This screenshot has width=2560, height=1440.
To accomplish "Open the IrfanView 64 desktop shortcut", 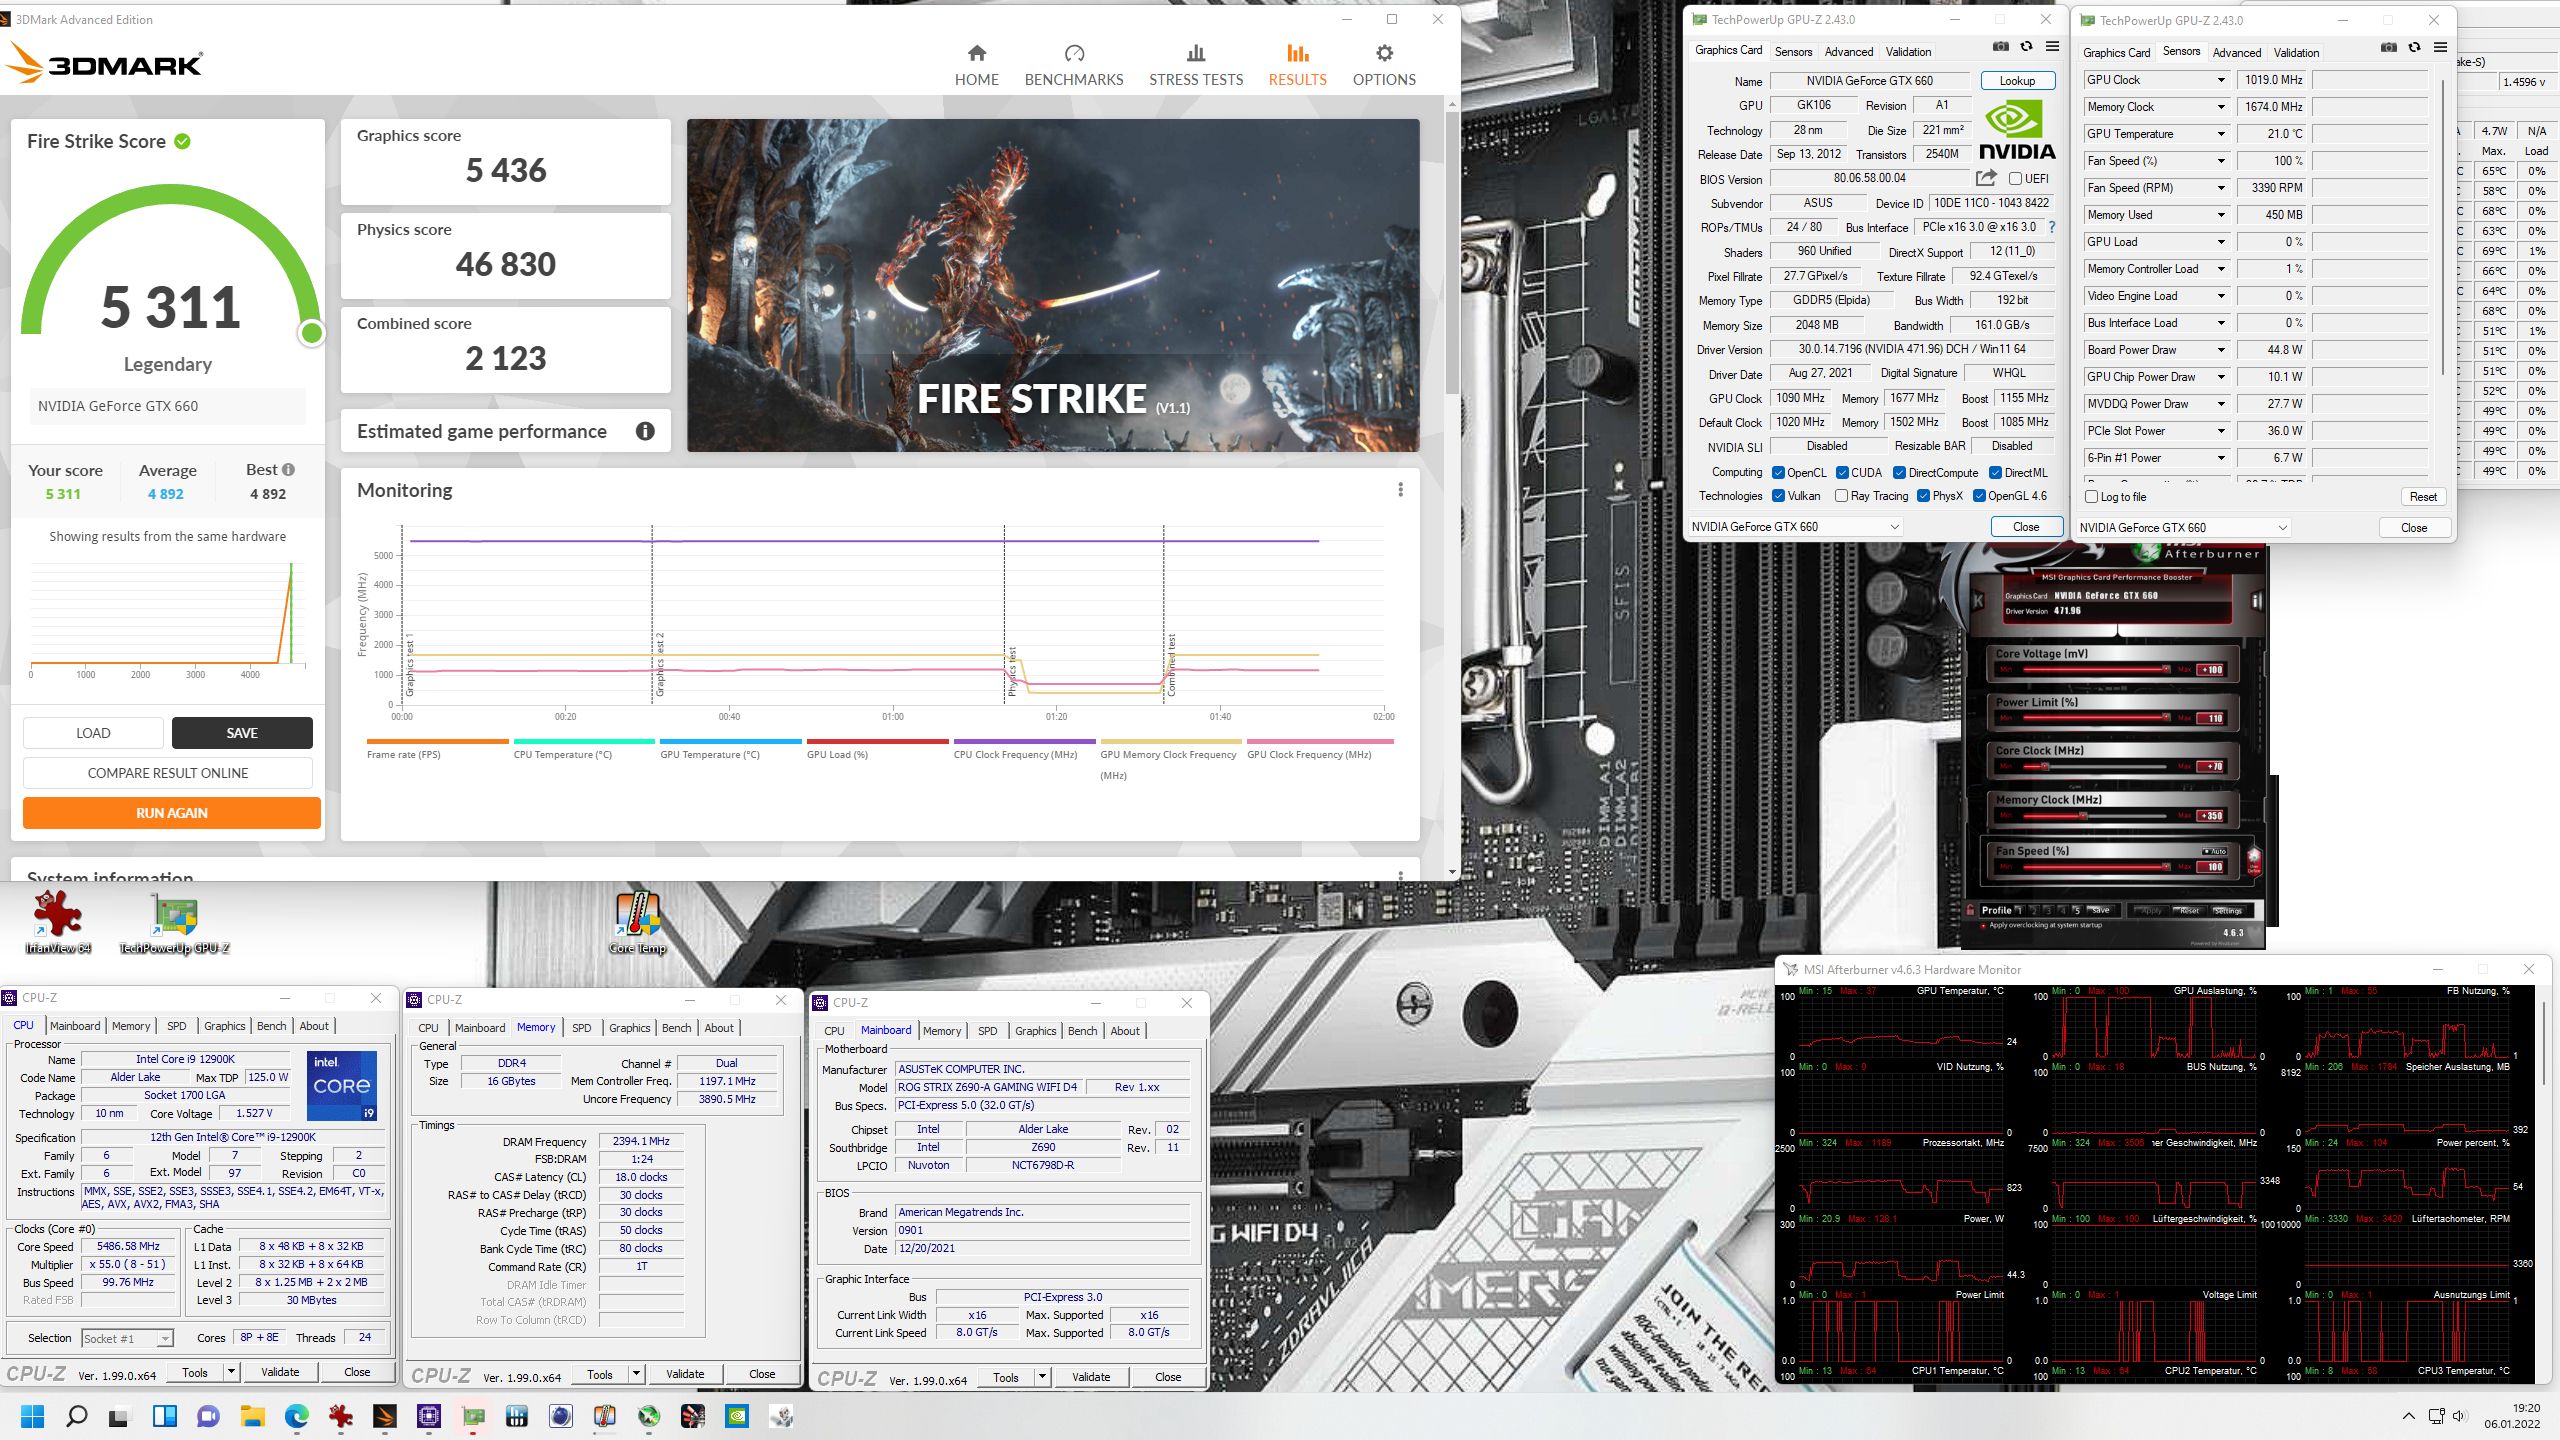I will (x=57, y=923).
